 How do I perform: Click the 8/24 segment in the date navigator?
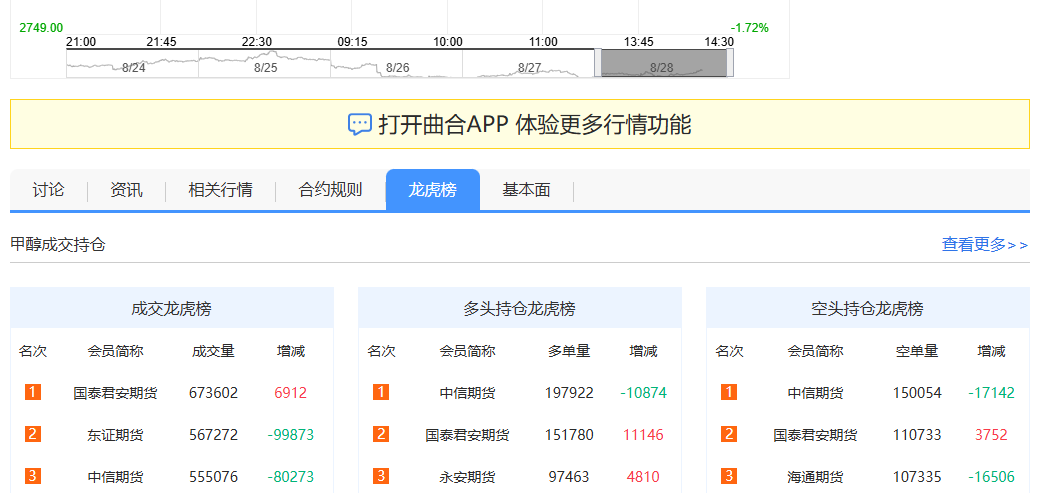133,66
